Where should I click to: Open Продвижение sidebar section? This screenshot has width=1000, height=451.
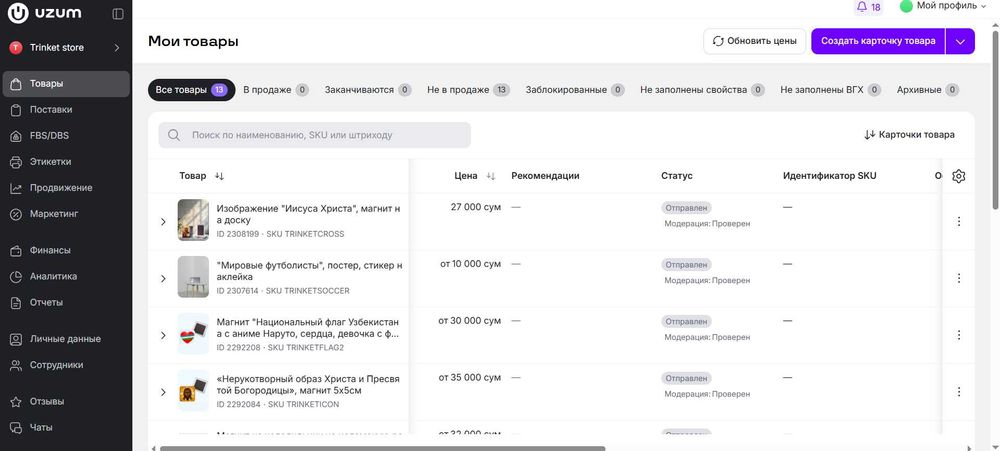[66, 188]
